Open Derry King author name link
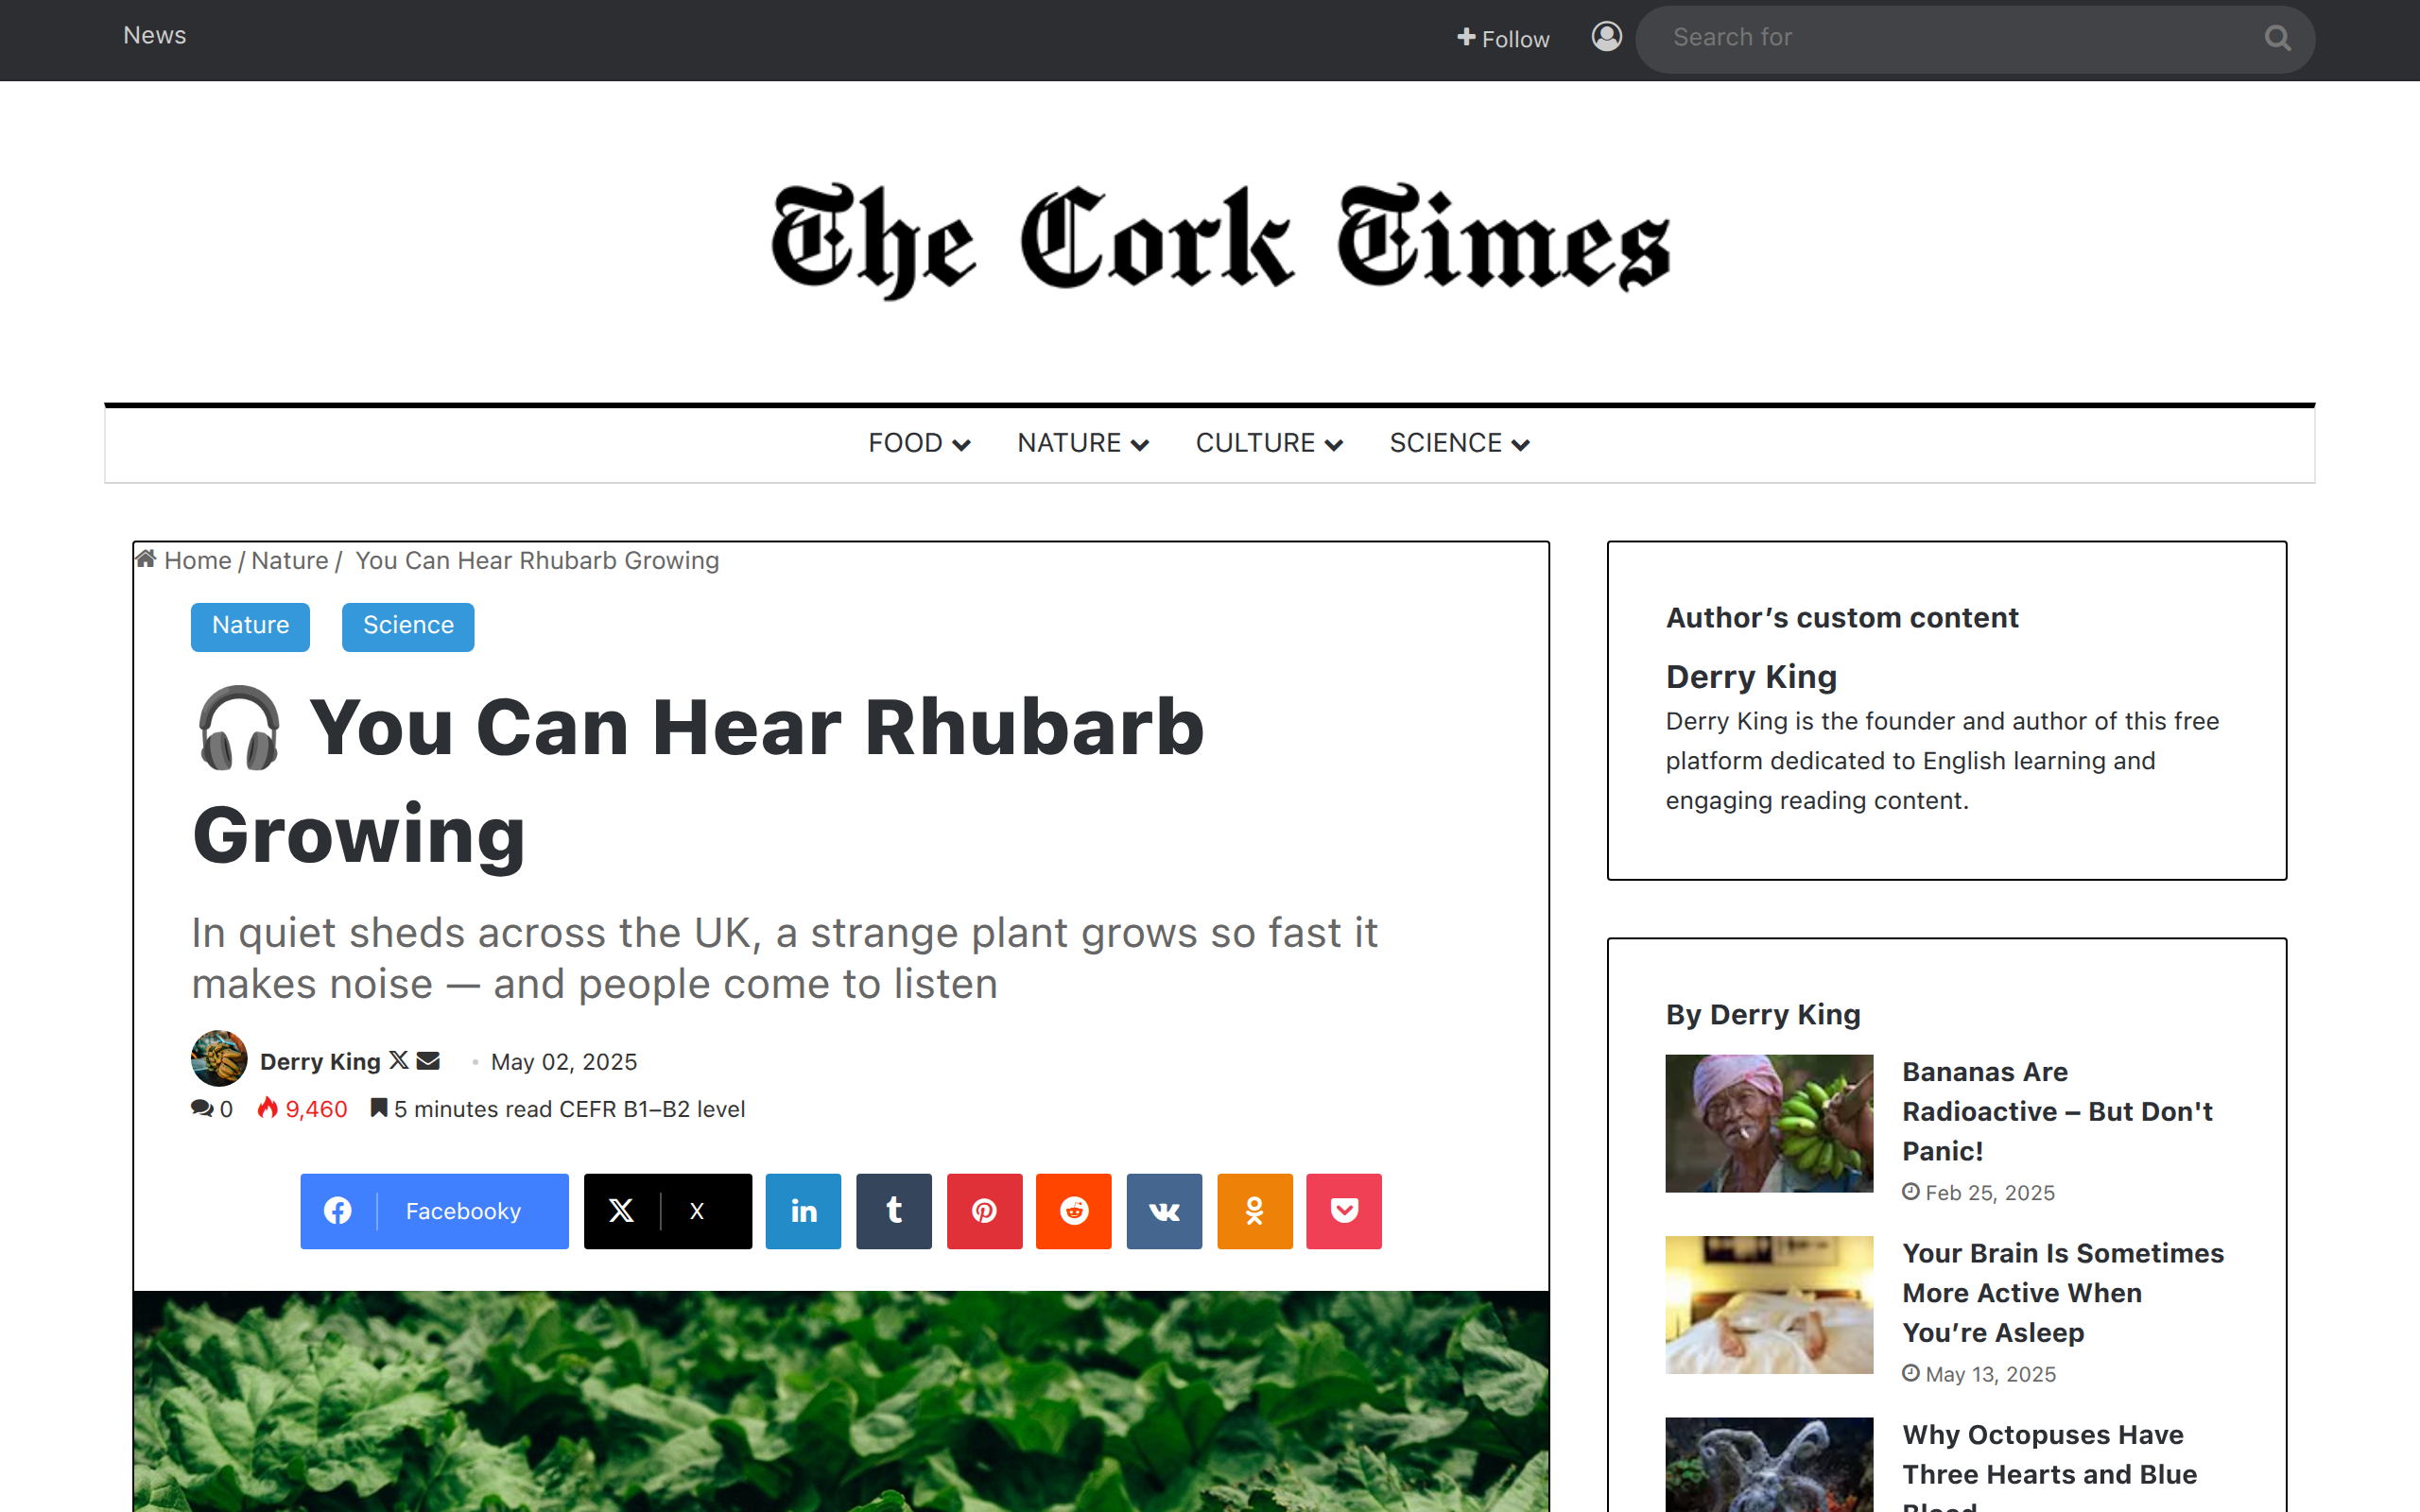 tap(320, 1061)
